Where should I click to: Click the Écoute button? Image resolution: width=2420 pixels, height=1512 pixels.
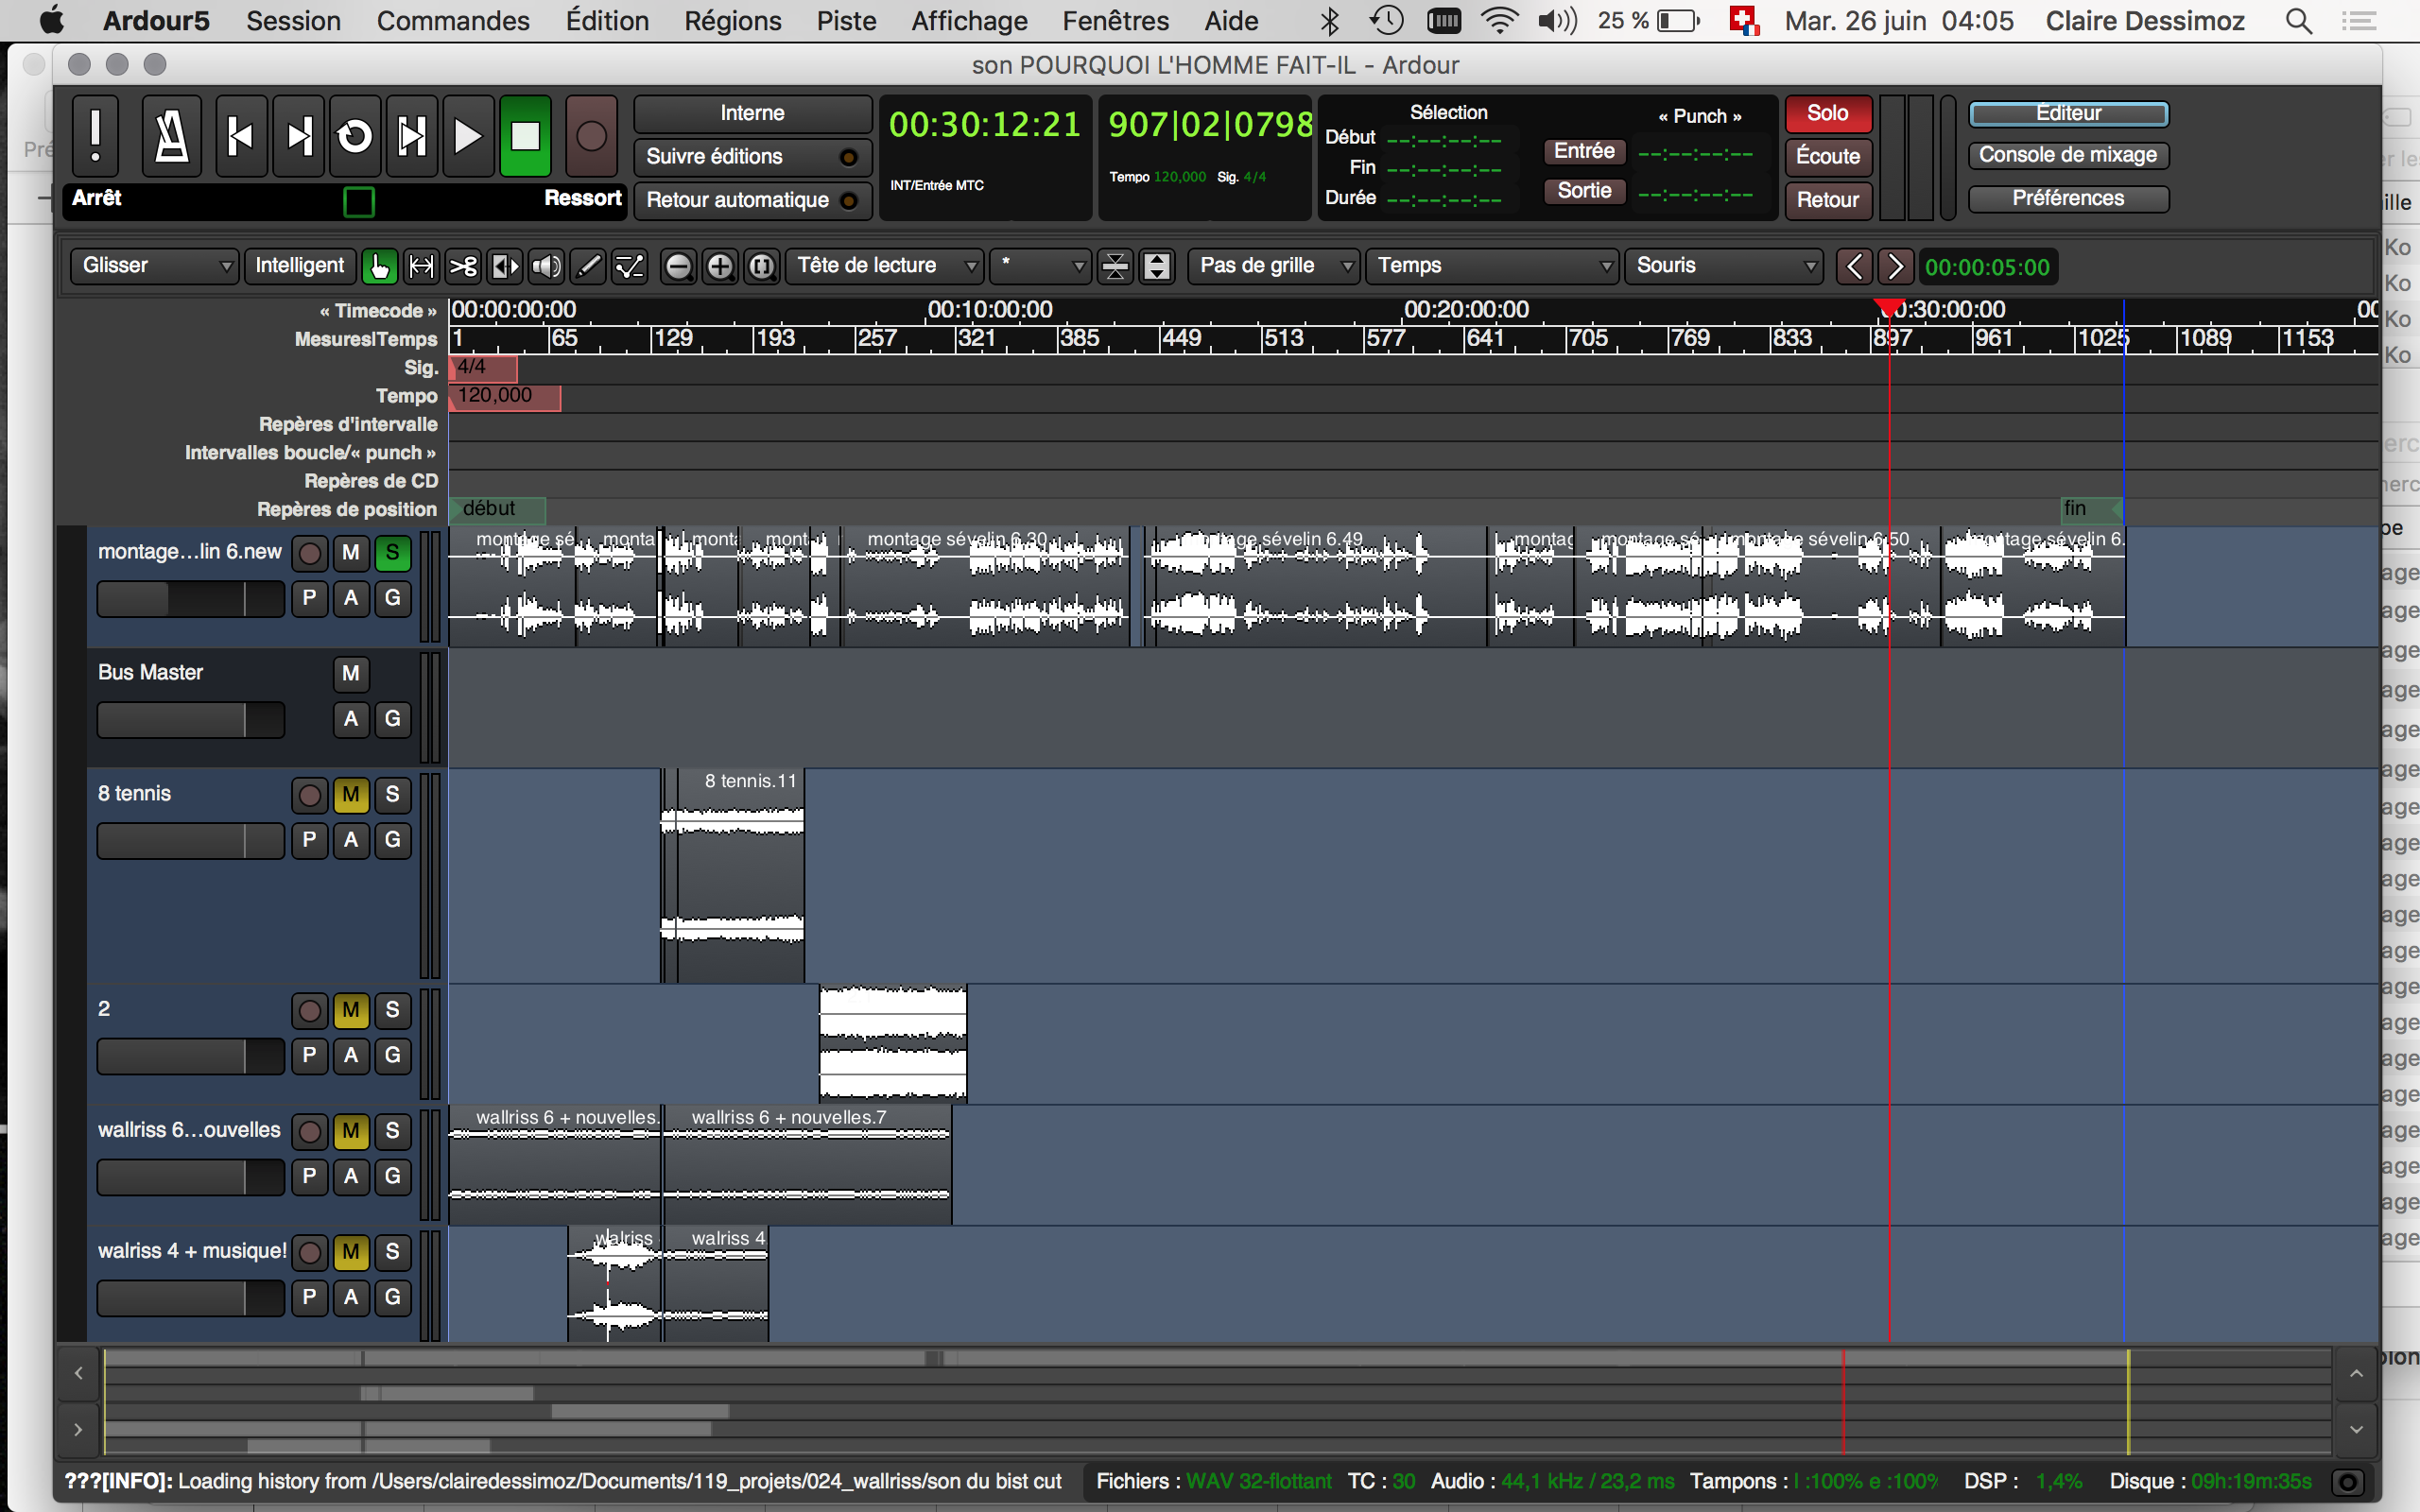tap(1828, 157)
